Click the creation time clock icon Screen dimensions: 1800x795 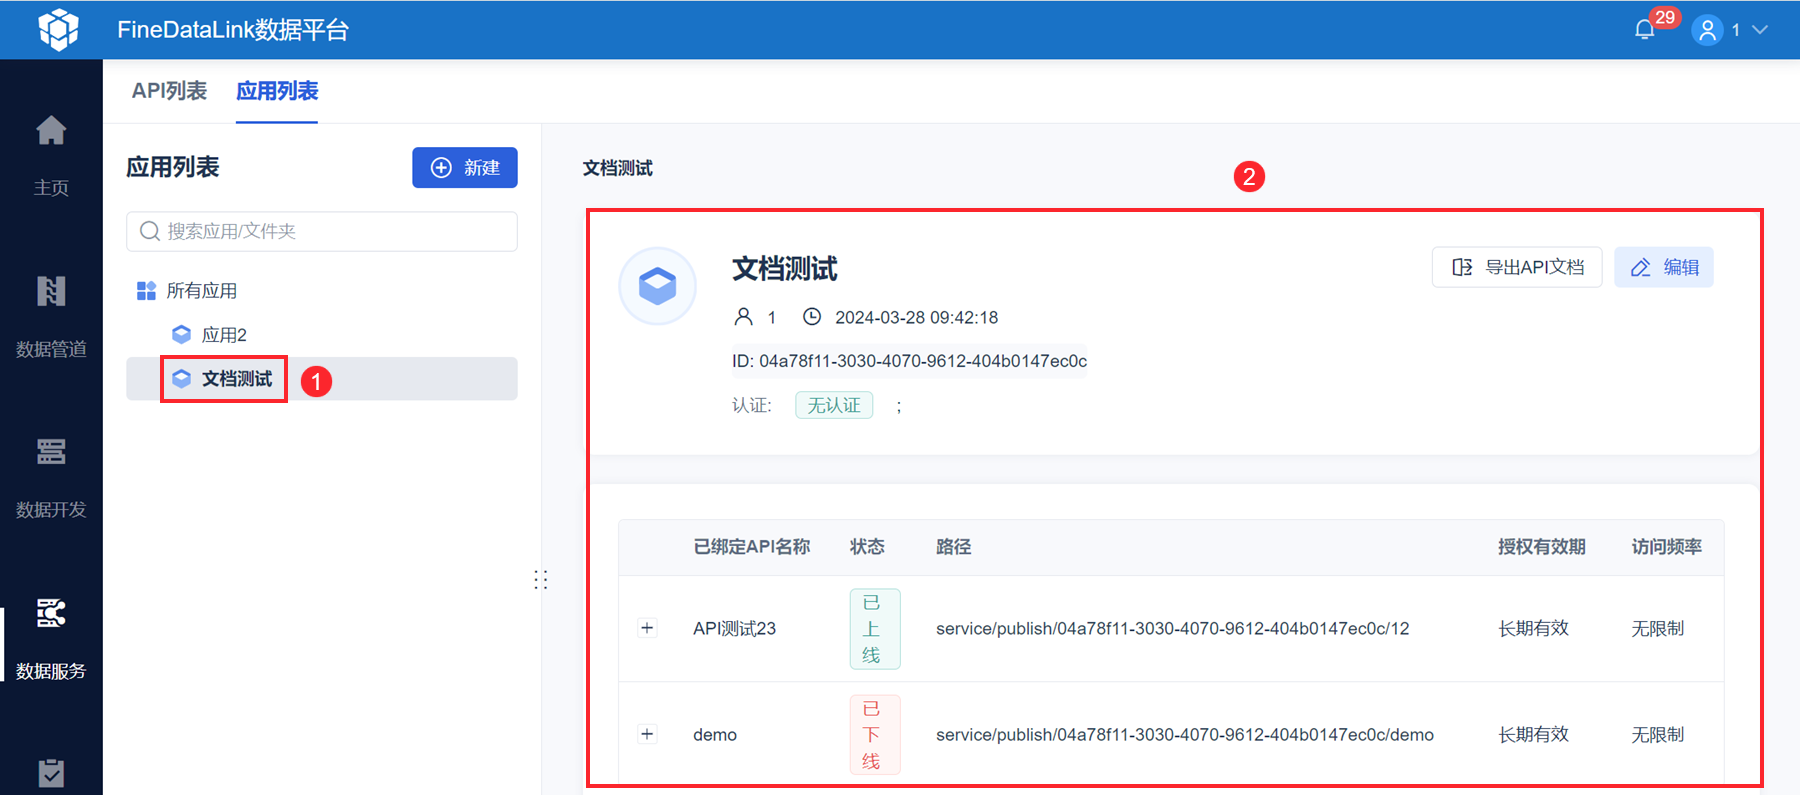812,317
